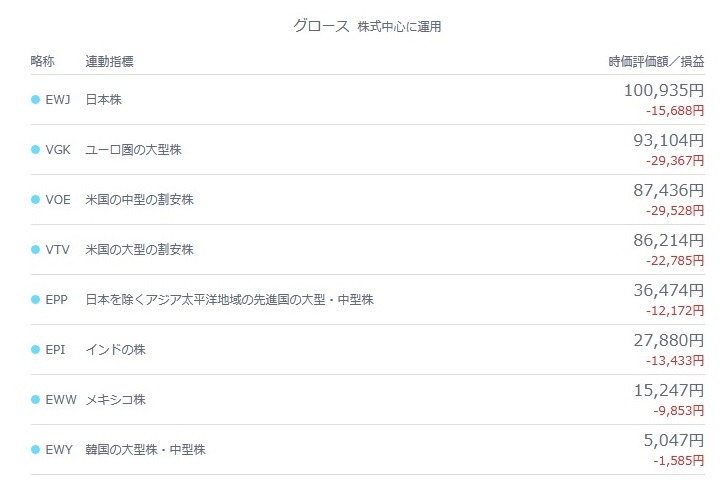Click the -29,528円 loss for VOE
This screenshot has width=724, height=502.
(x=675, y=210)
